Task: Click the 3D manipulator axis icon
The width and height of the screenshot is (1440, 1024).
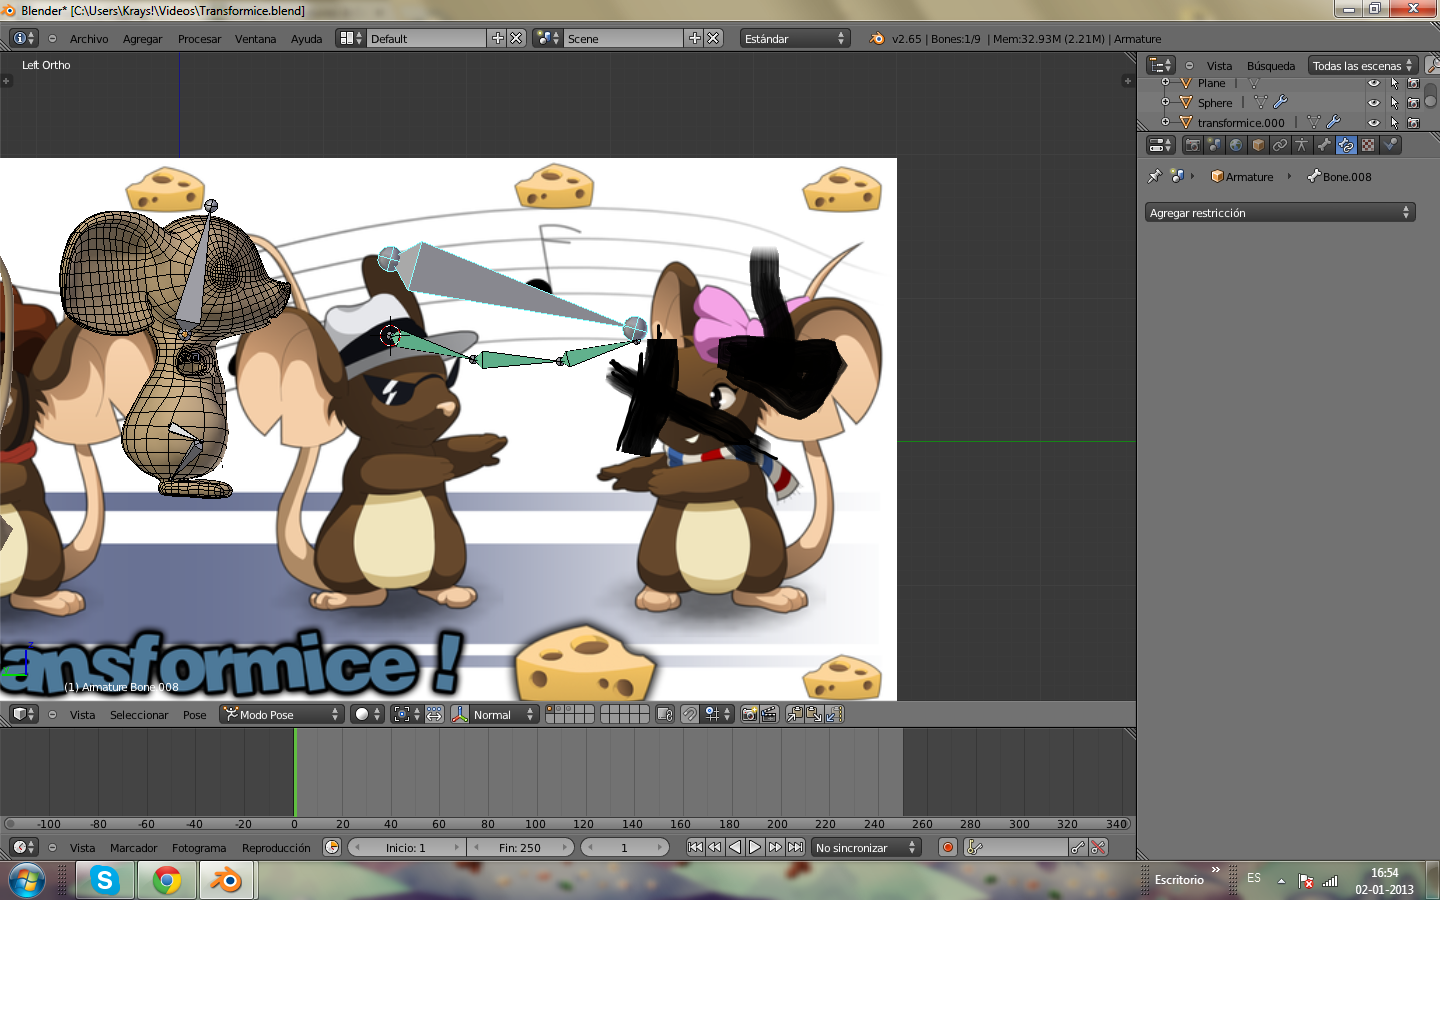Action: [460, 714]
